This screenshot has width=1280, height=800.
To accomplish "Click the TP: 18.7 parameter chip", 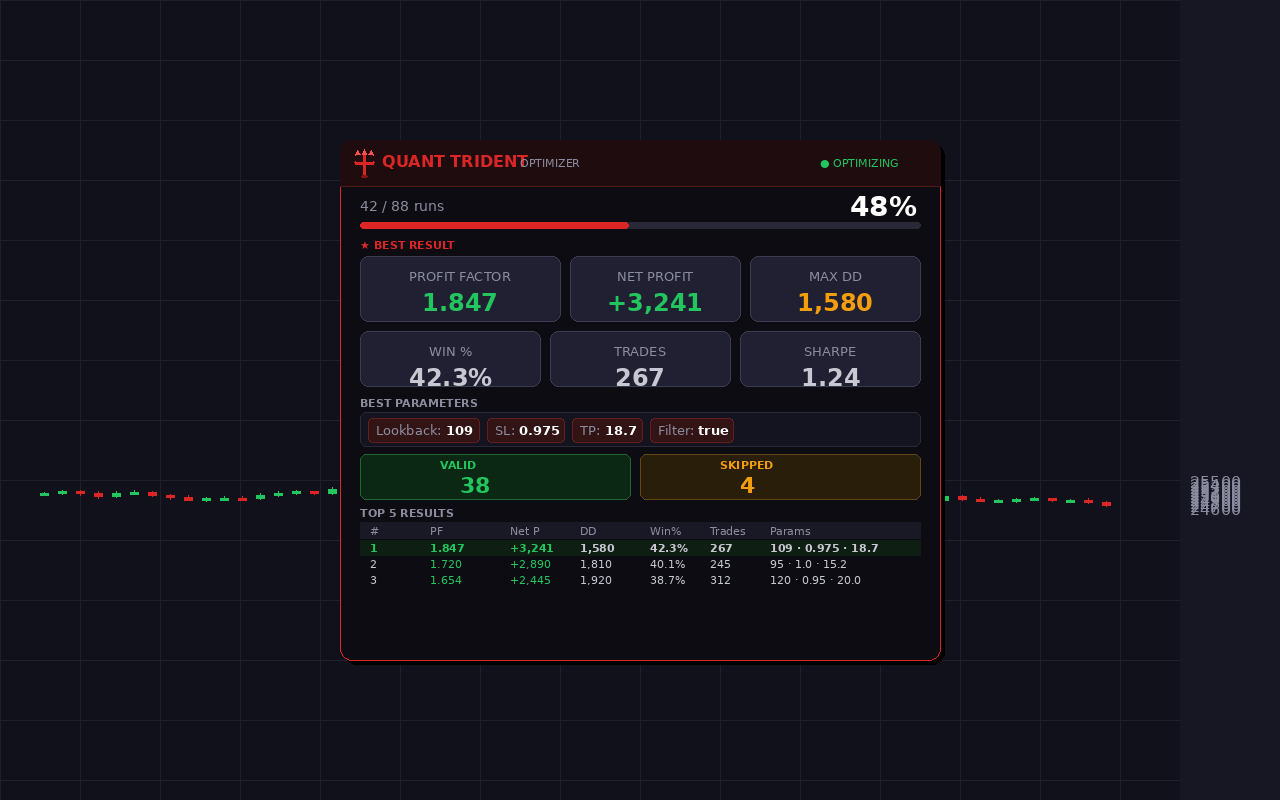I will 608,431.
